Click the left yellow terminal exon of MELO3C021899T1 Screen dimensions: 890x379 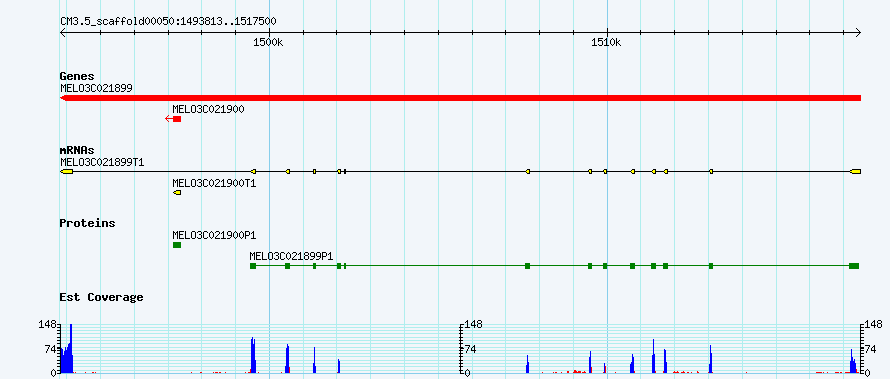click(66, 171)
